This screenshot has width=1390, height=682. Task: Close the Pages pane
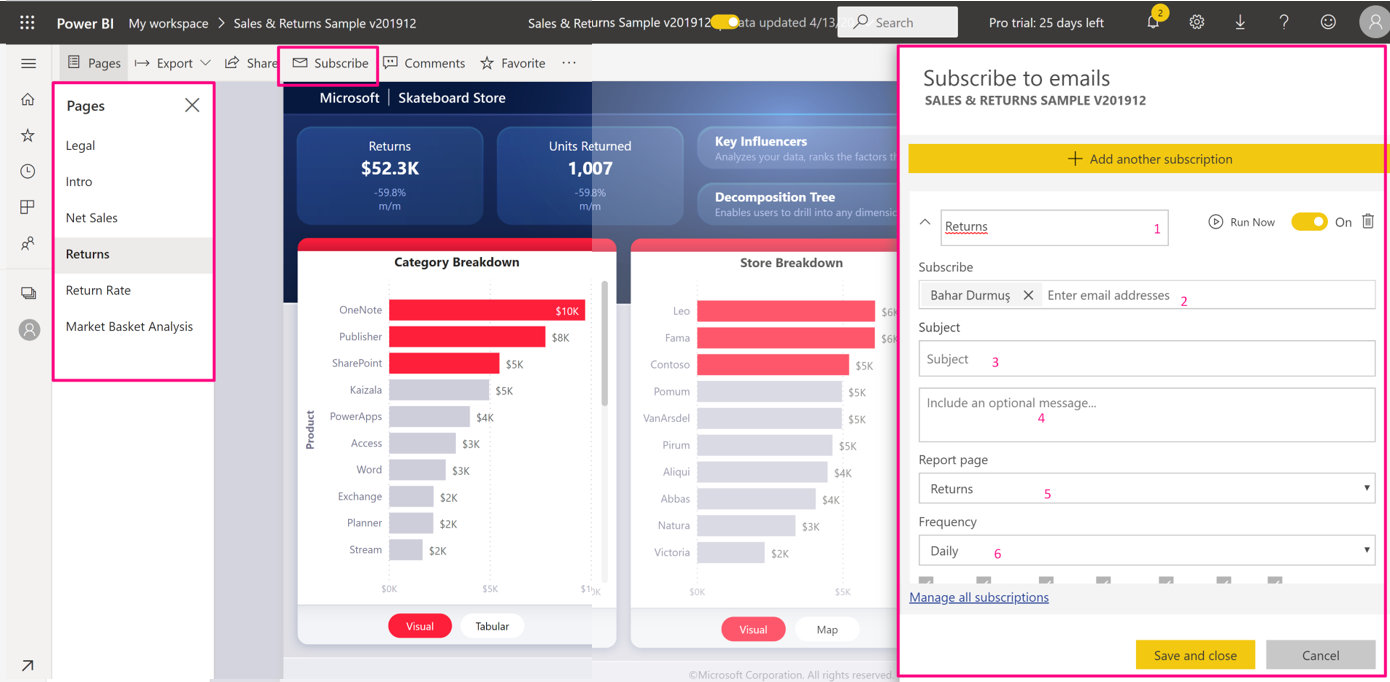(192, 105)
